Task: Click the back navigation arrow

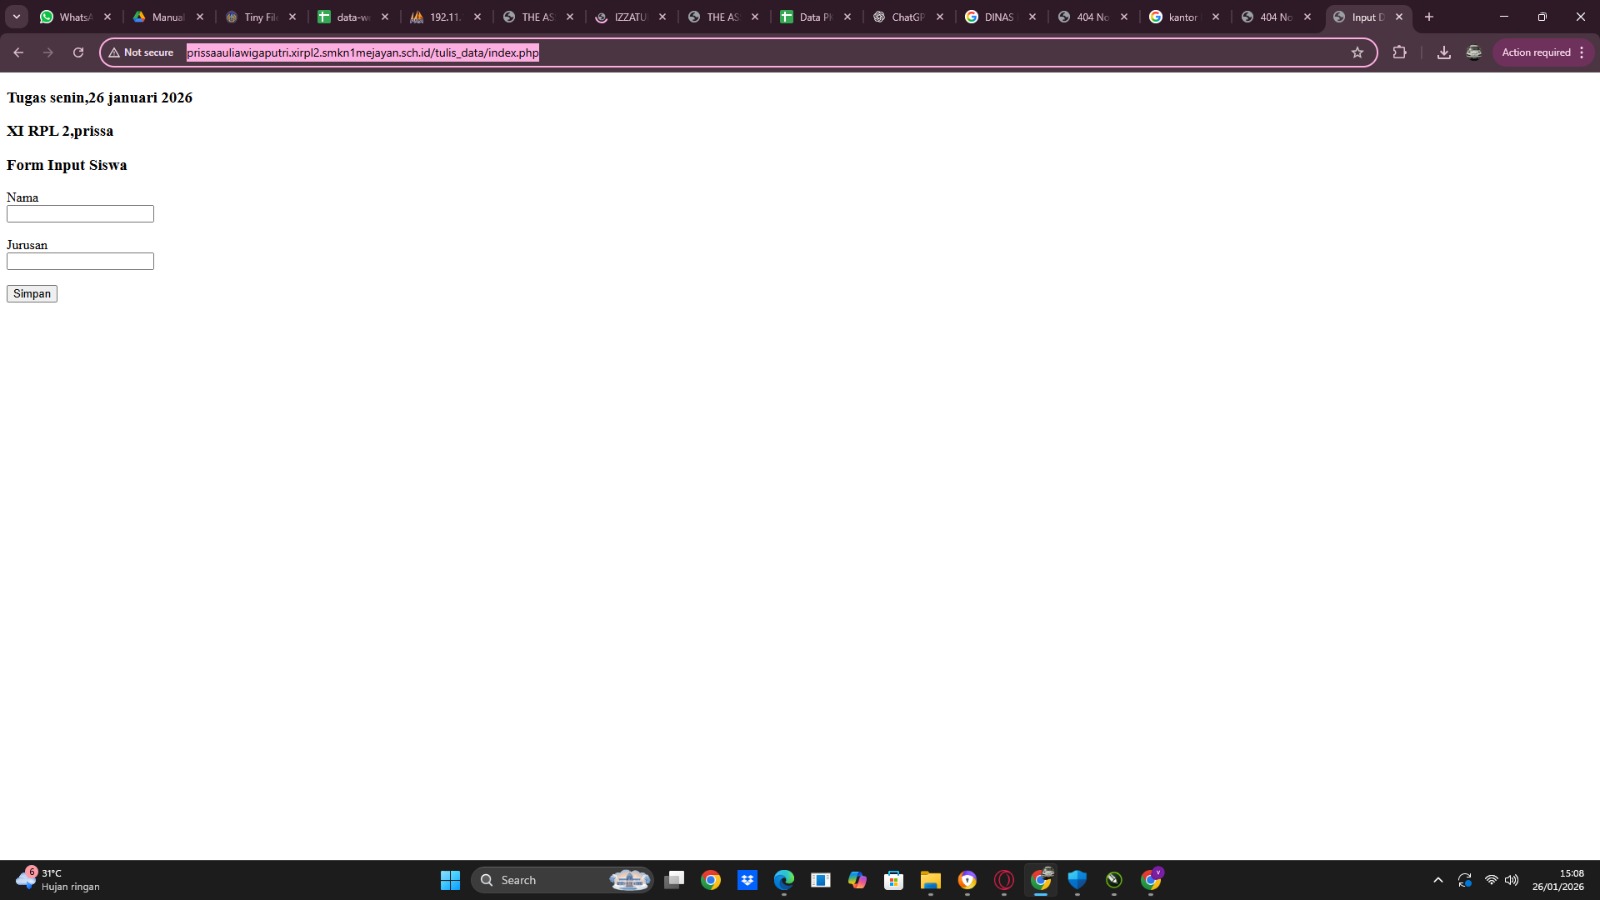Action: (18, 52)
